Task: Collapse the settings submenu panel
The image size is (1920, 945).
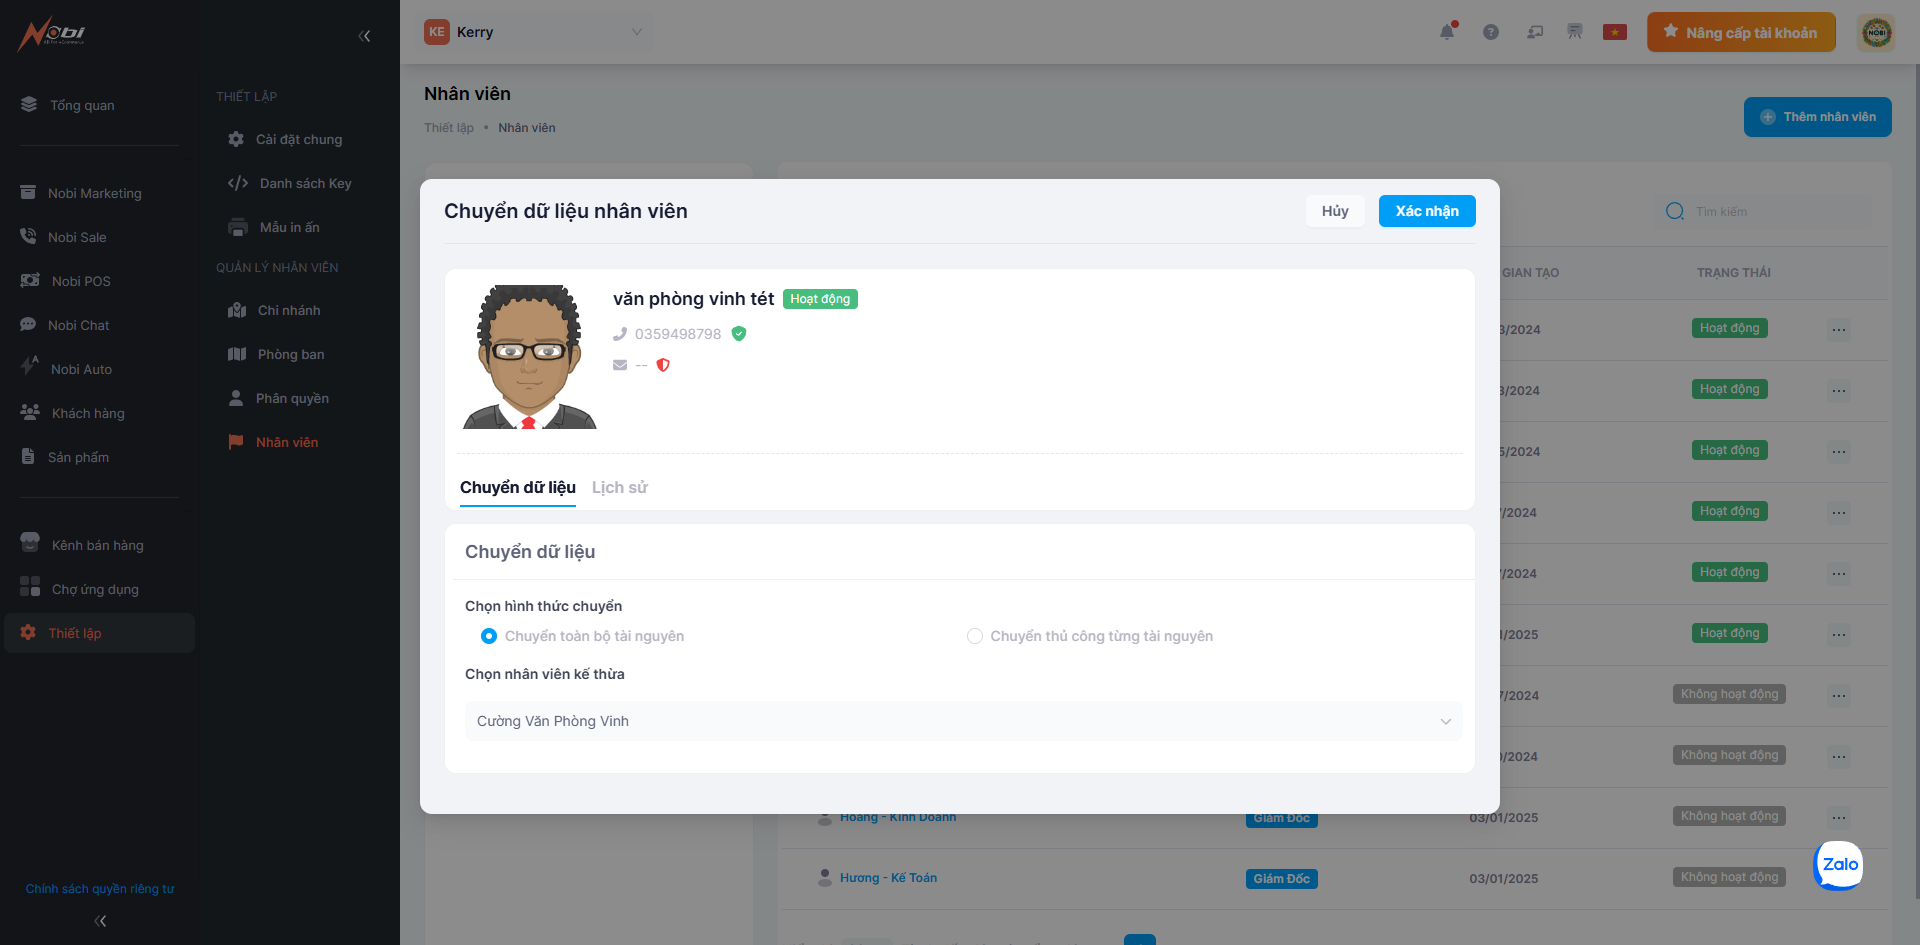Action: pos(364,36)
